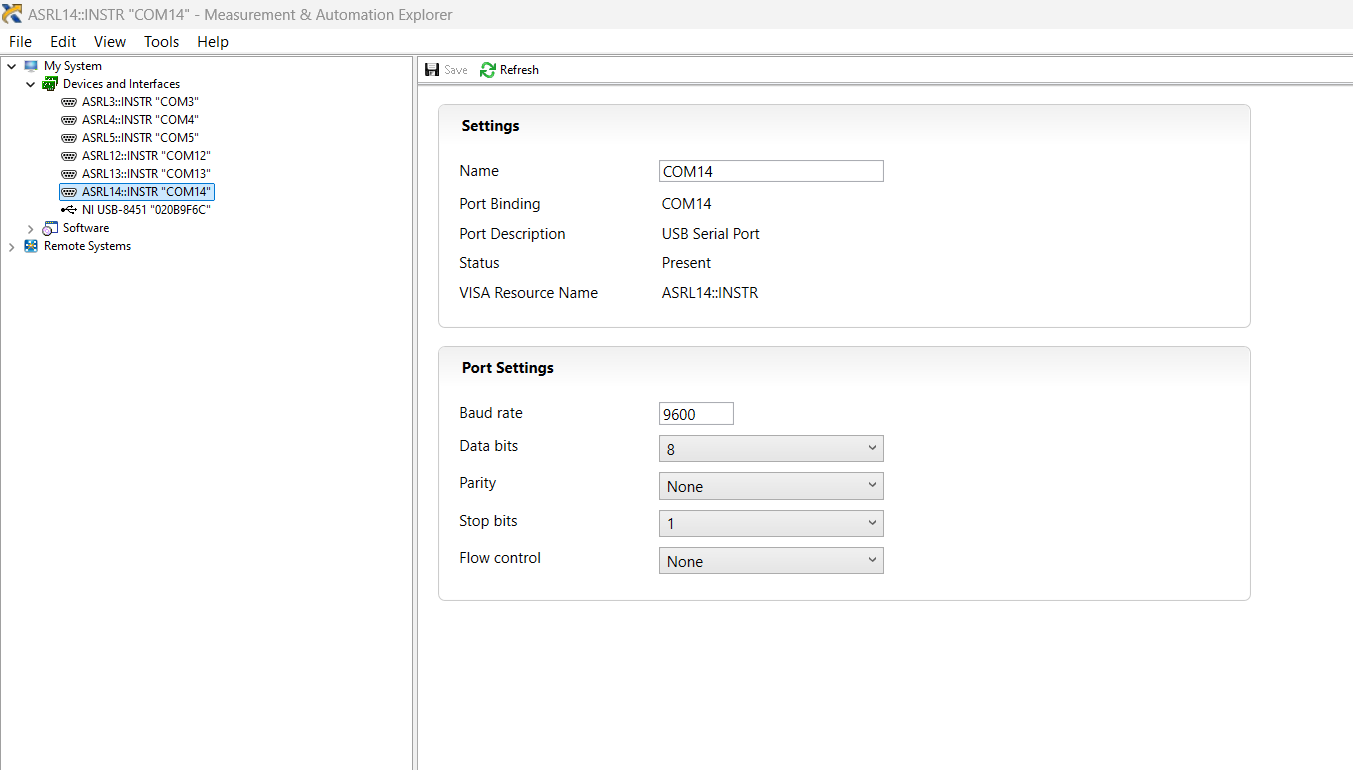Click the Devices and Interfaces icon
Screen dimensions: 1353x770
(x=50, y=84)
